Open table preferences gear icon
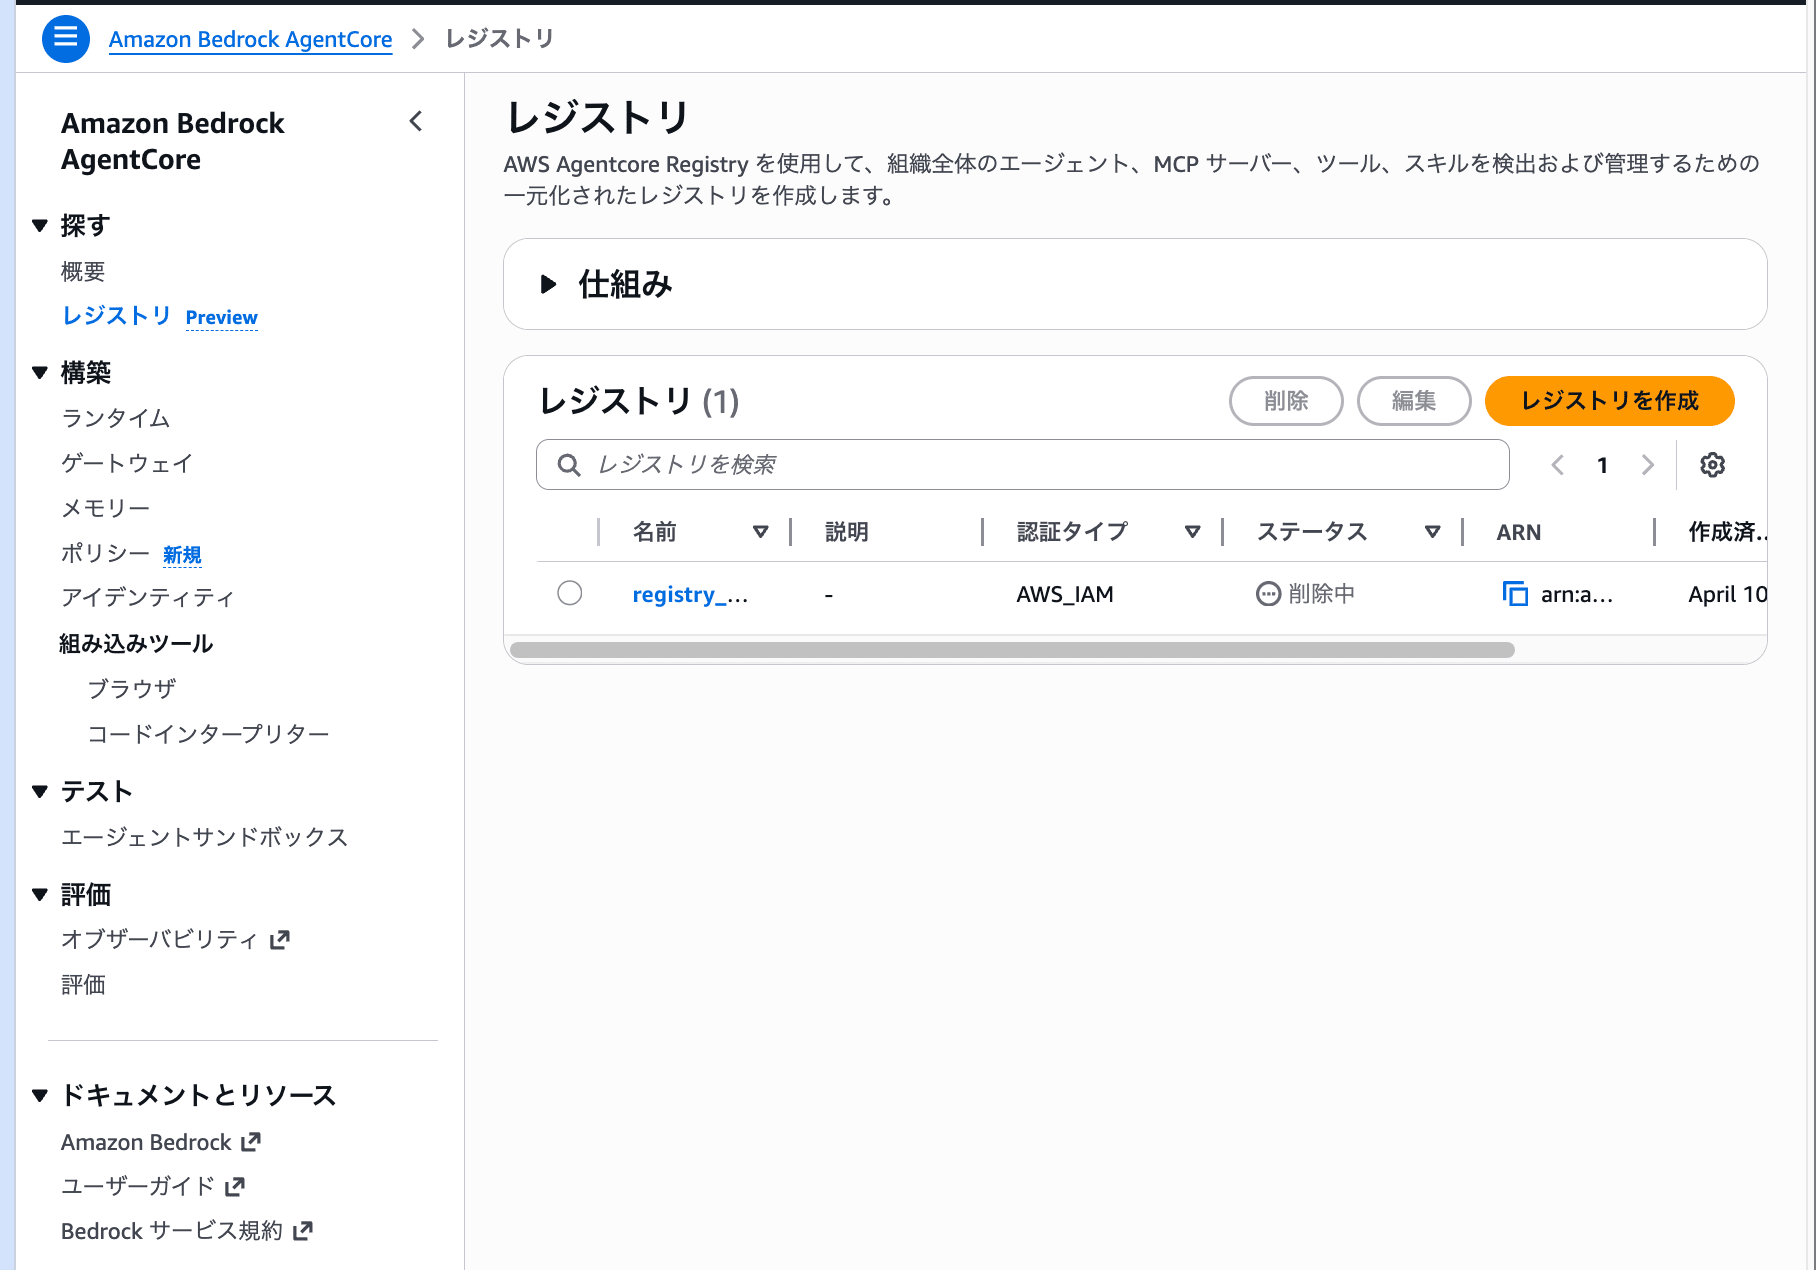Screen dimensions: 1816x1270 pyautogui.click(x=1712, y=465)
